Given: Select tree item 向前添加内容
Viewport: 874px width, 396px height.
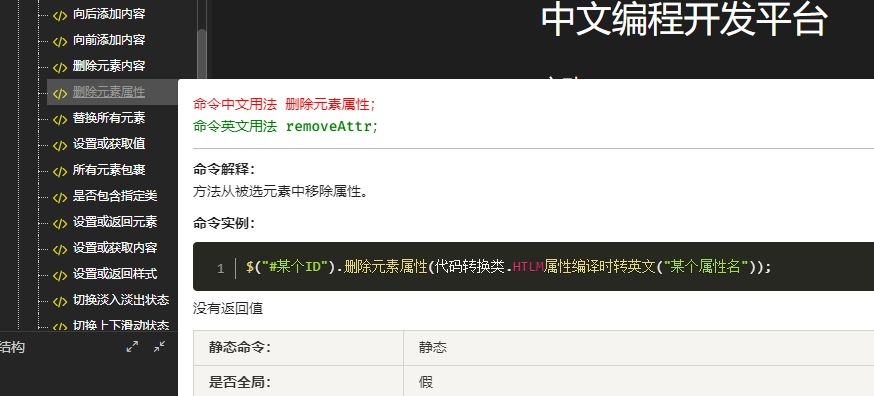Looking at the screenshot, I should click(109, 40).
